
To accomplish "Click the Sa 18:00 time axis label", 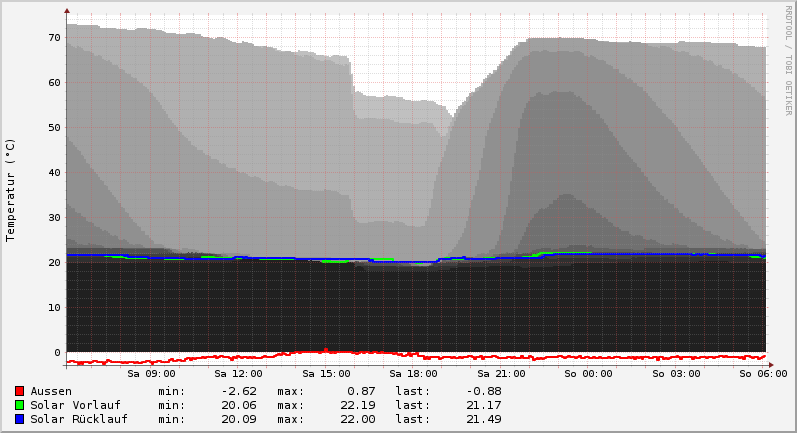I will 414,374.
